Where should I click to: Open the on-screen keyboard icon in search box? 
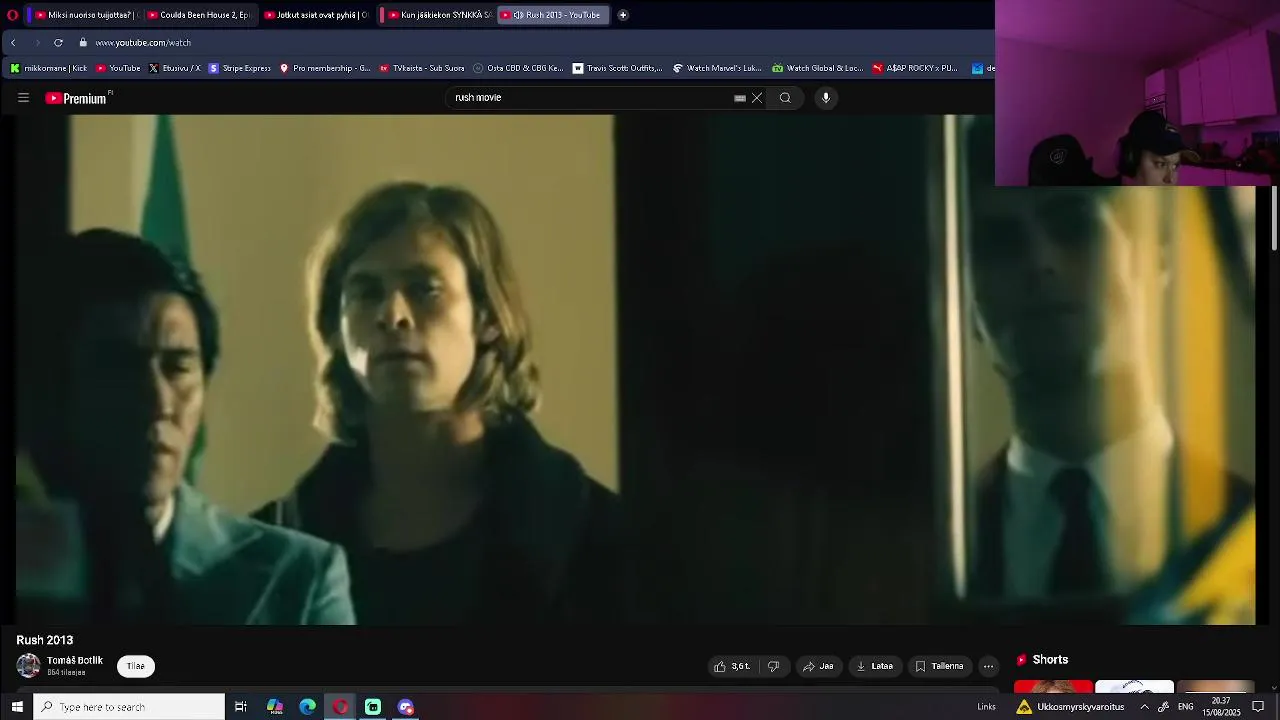[740, 98]
